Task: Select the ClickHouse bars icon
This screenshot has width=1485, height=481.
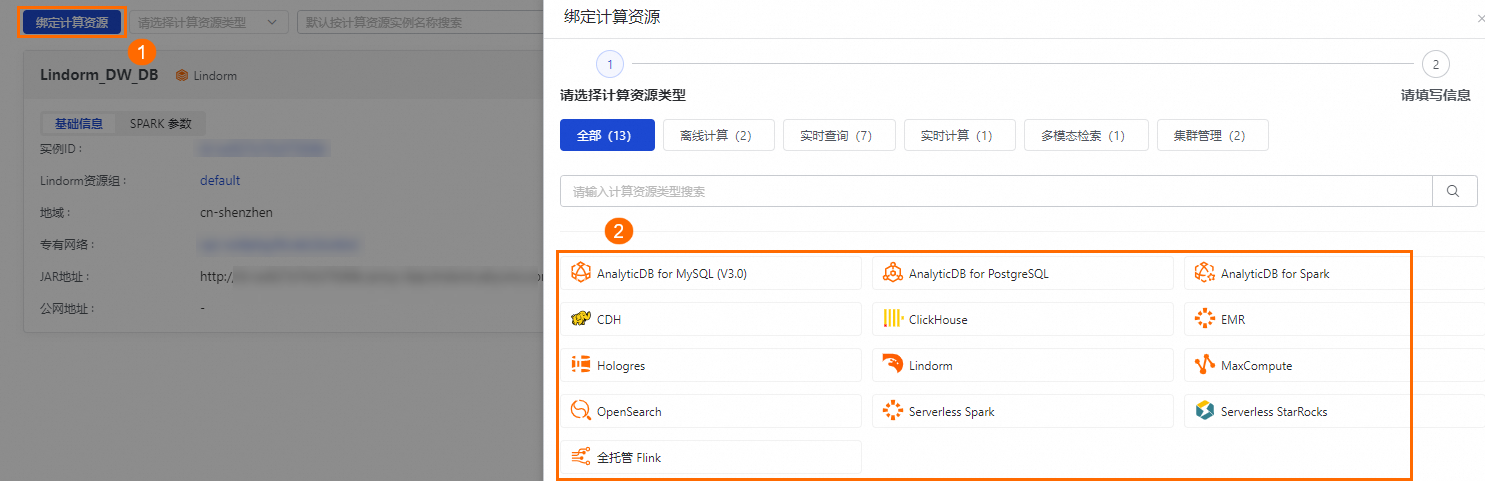Action: (x=893, y=319)
